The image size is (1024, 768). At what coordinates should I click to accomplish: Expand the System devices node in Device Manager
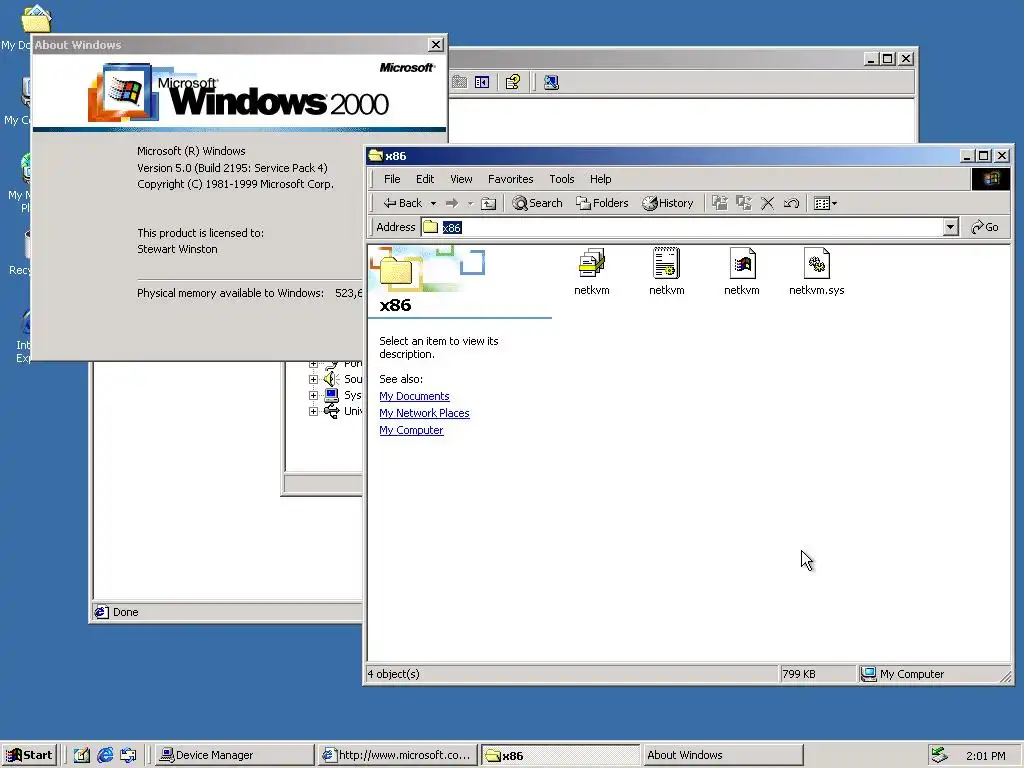click(313, 395)
